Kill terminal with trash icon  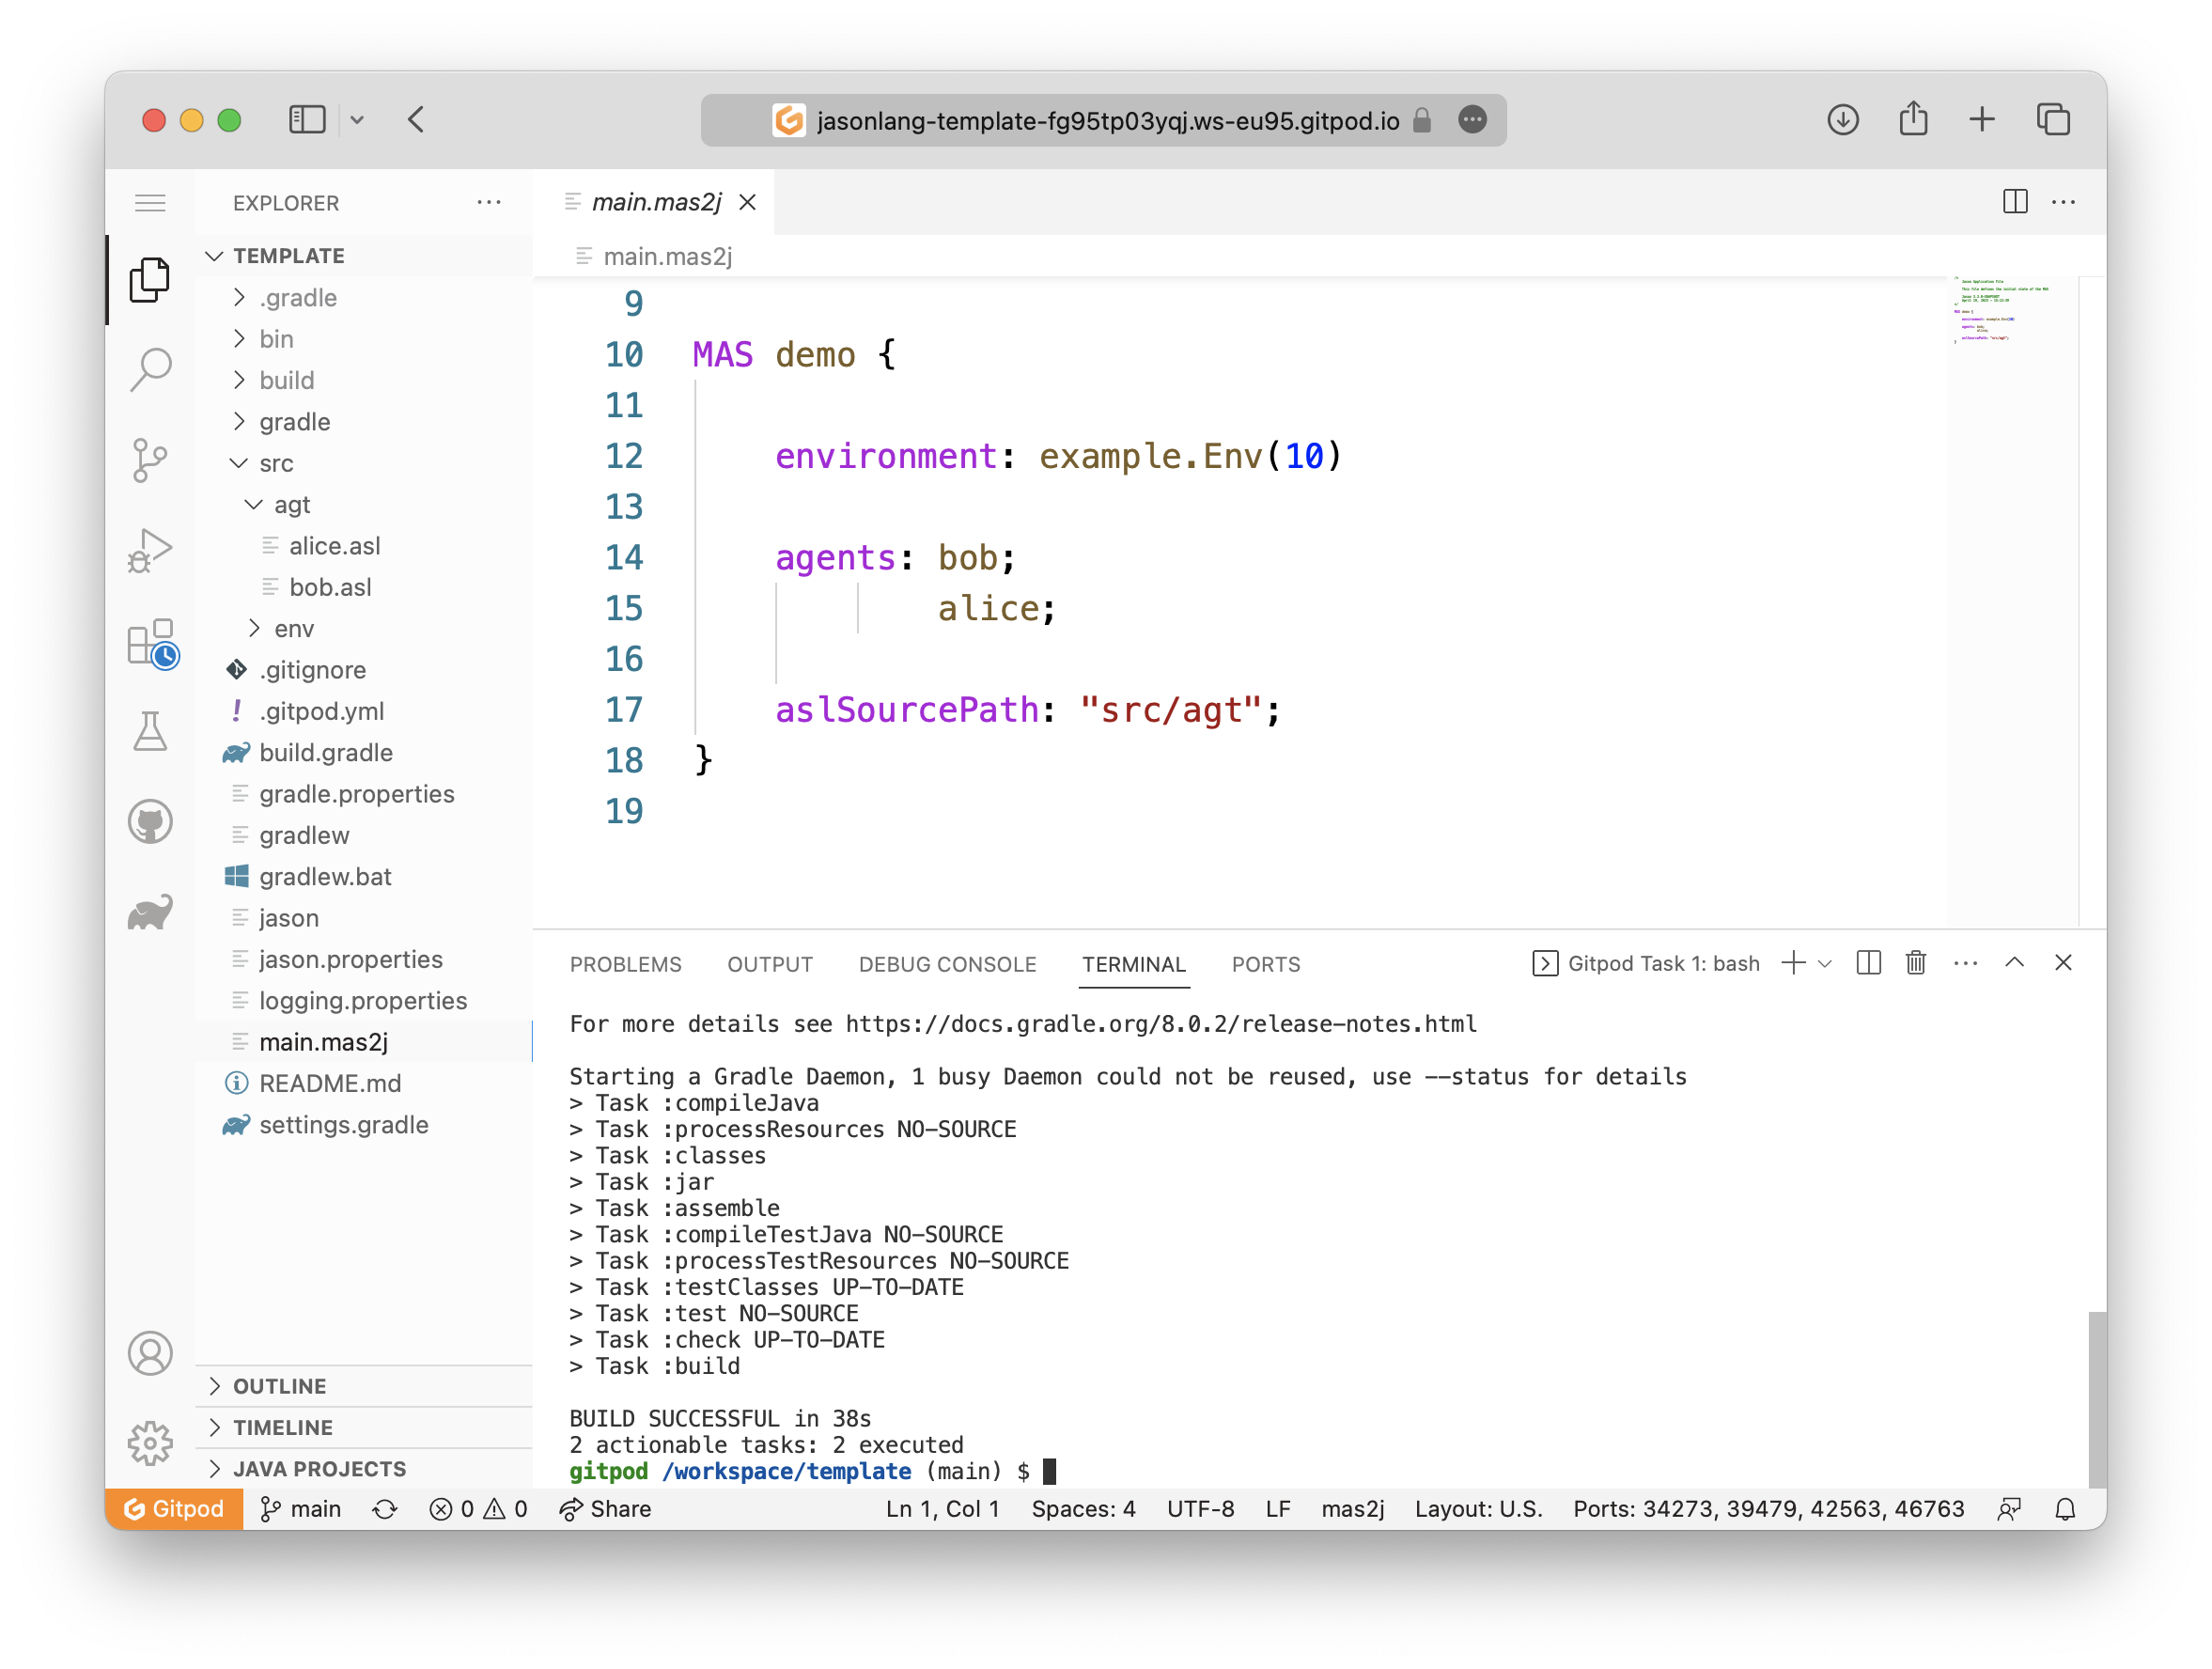1916,963
